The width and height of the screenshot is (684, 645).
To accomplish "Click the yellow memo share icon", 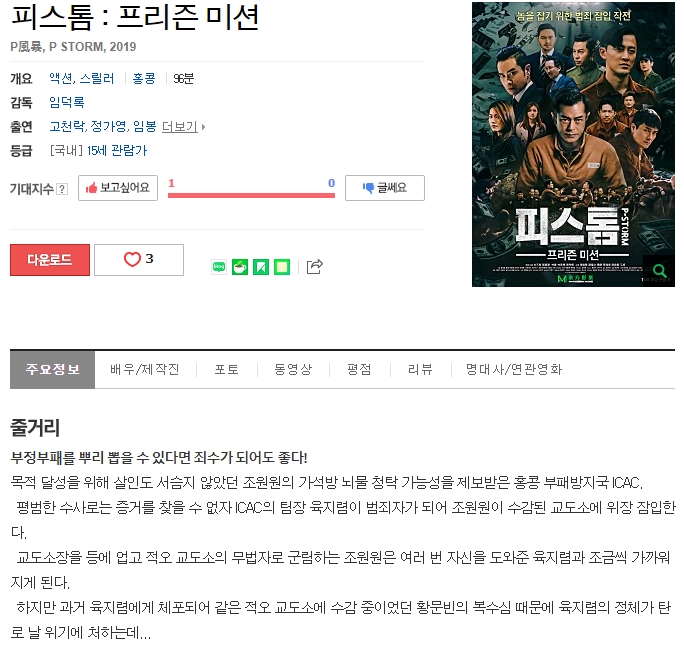I will coord(282,266).
